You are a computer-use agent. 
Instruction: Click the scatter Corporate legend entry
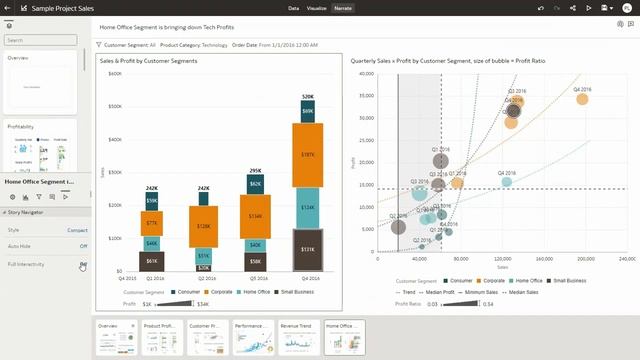(x=491, y=281)
